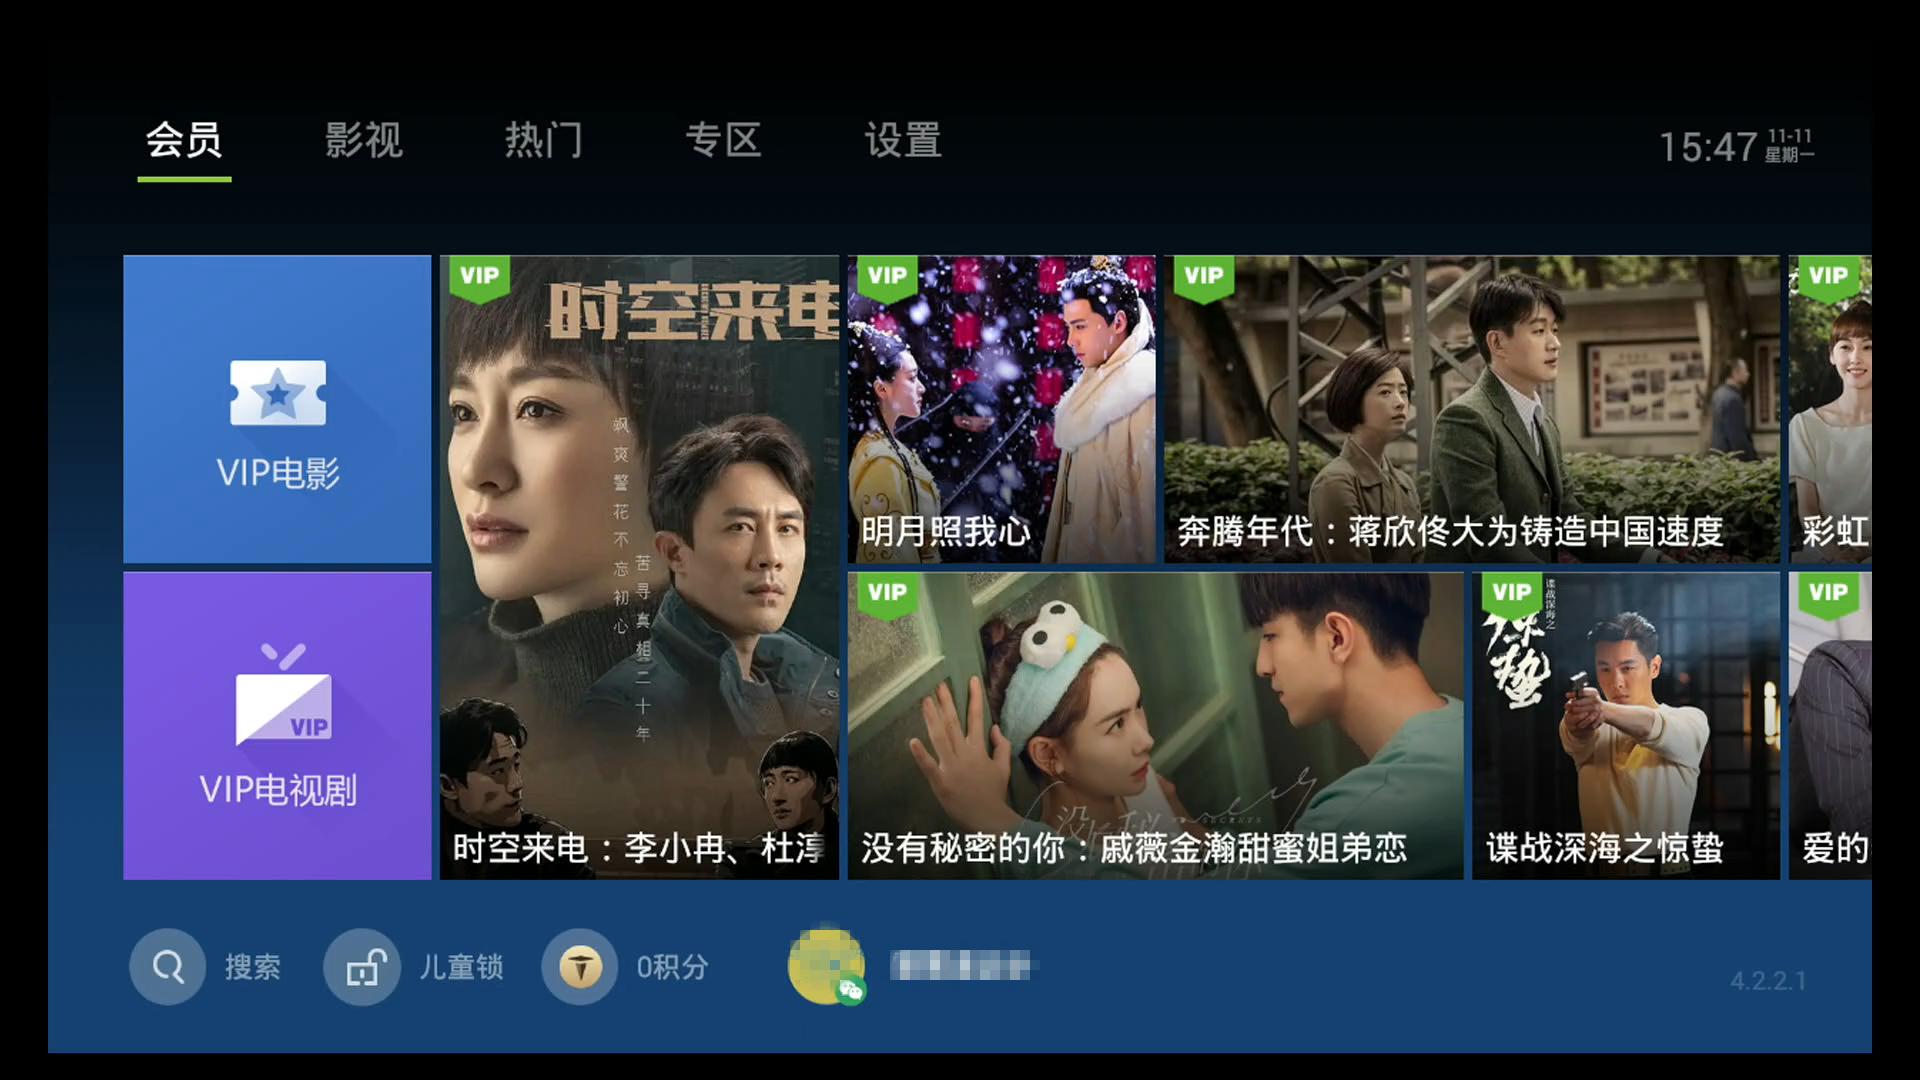Switch to the 热门 tab
Image resolution: width=1920 pixels, height=1080 pixels.
point(544,140)
